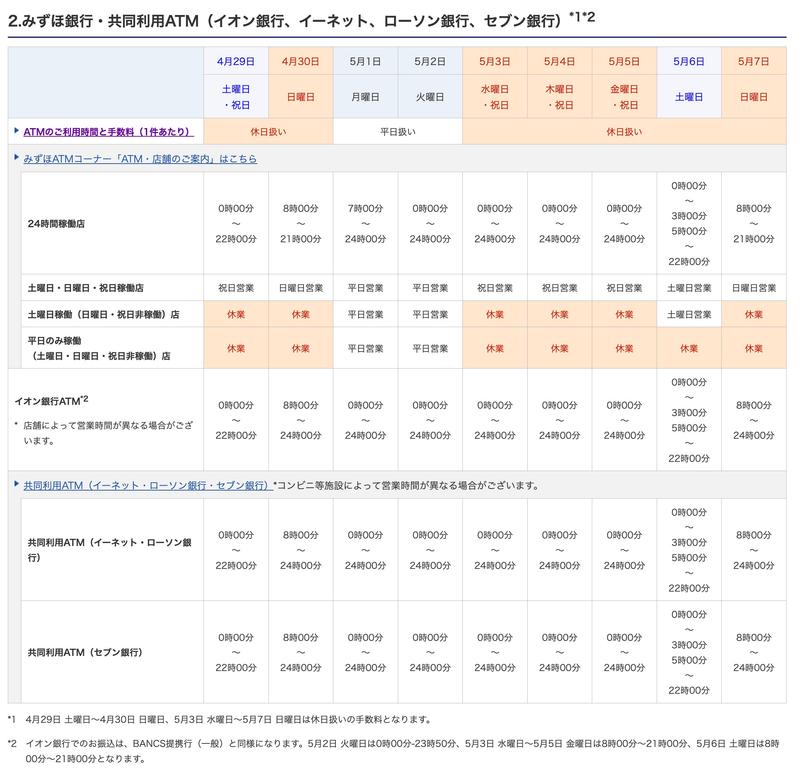800x768 pixels.
Task: Open the 共同利用ATM（イーネット・ローソン銀行・セブン銀行） link
Action: (146, 485)
